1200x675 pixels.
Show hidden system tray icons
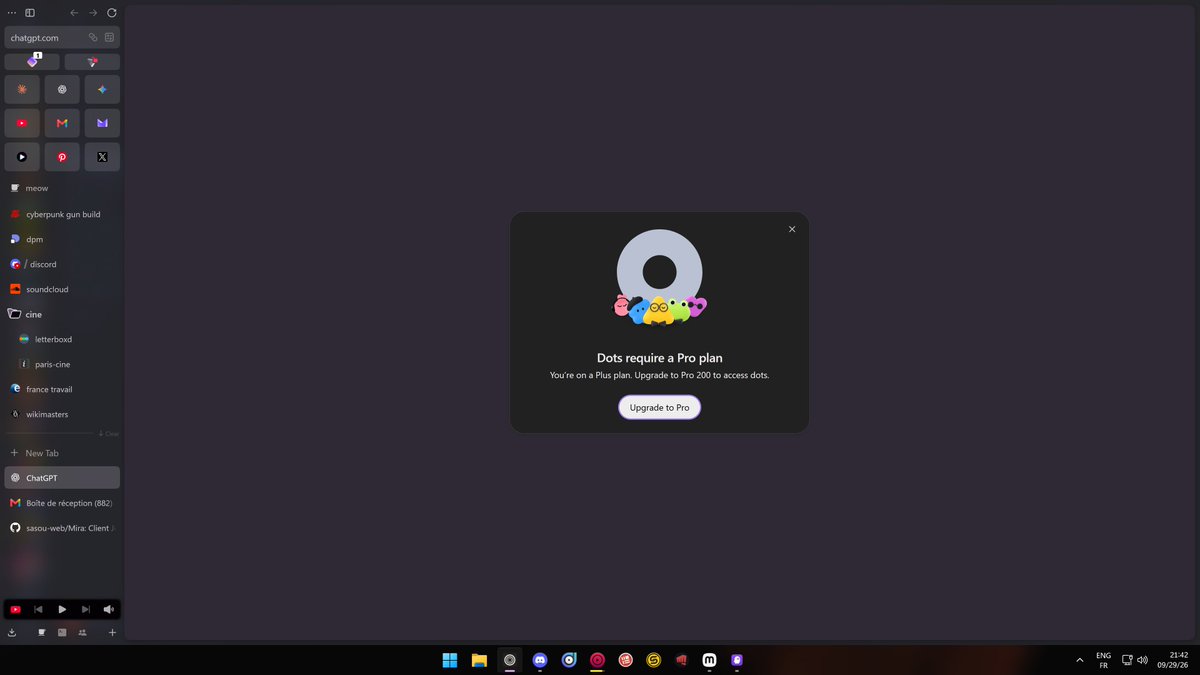1079,660
